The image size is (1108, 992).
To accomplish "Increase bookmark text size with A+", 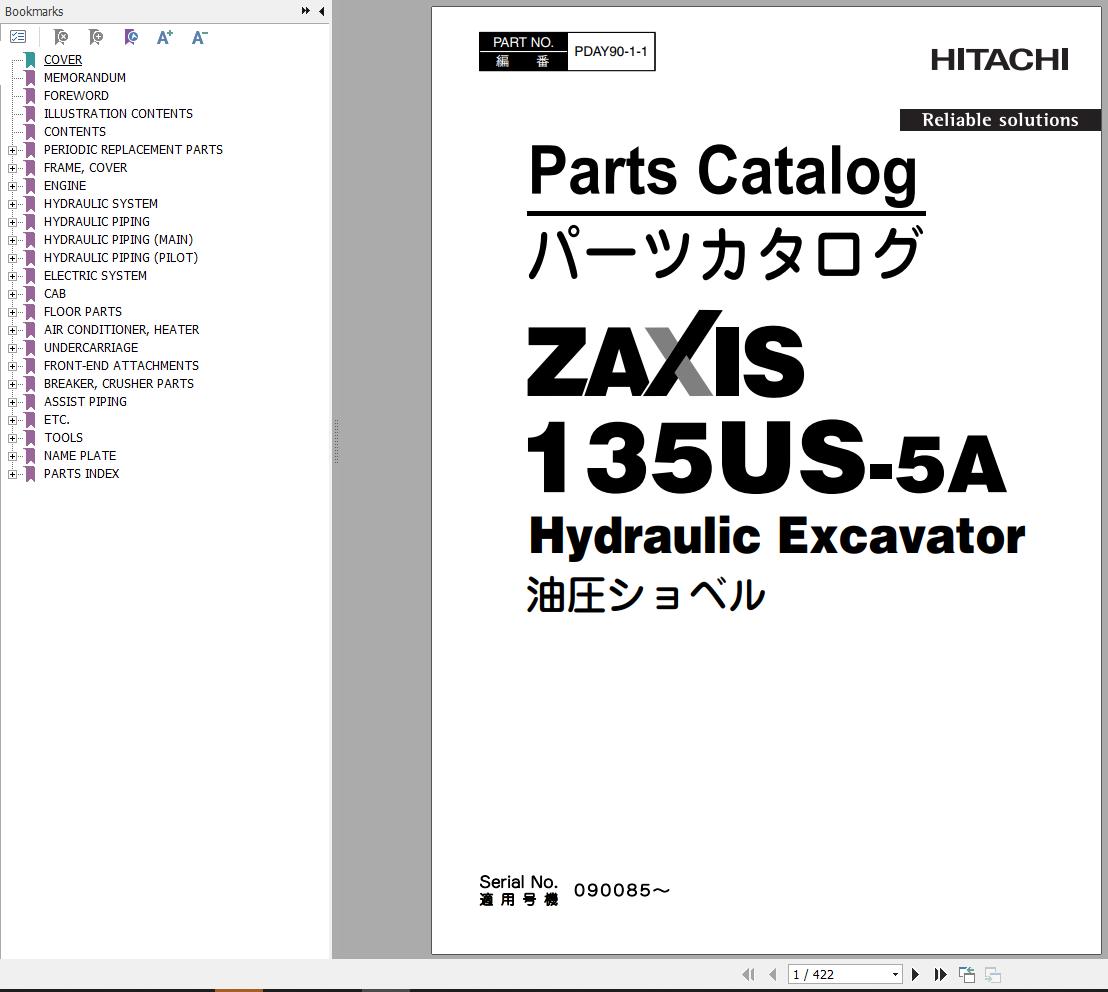I will point(165,37).
